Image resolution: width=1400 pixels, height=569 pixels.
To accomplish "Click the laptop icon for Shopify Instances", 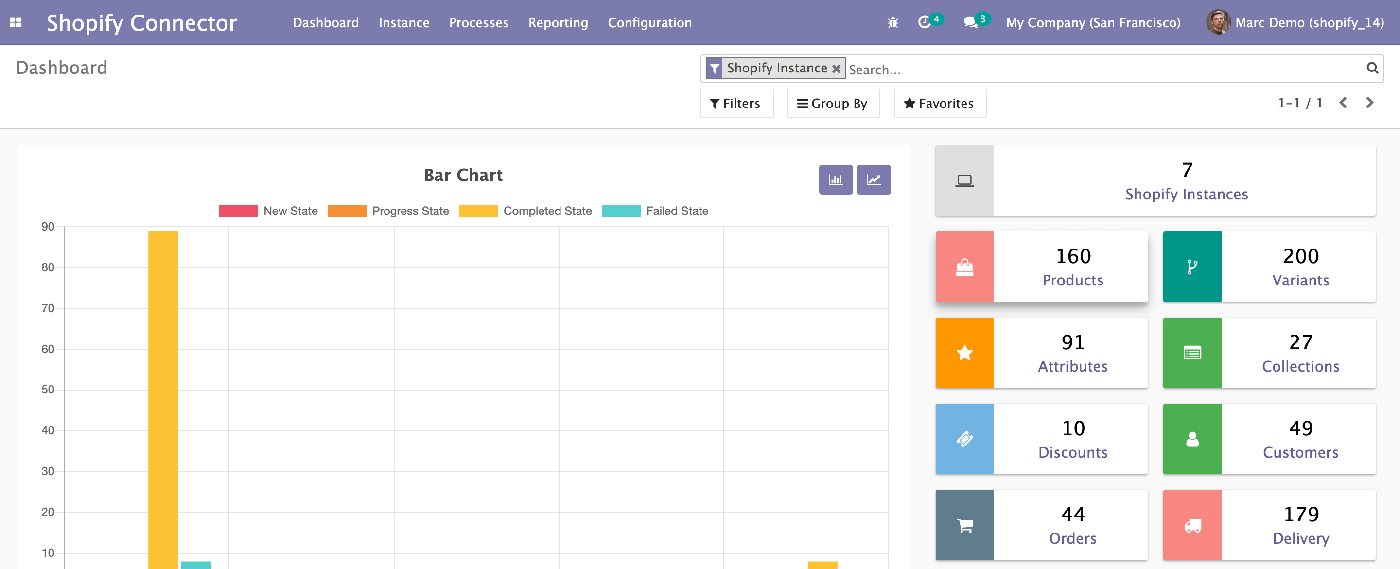I will [x=965, y=181].
